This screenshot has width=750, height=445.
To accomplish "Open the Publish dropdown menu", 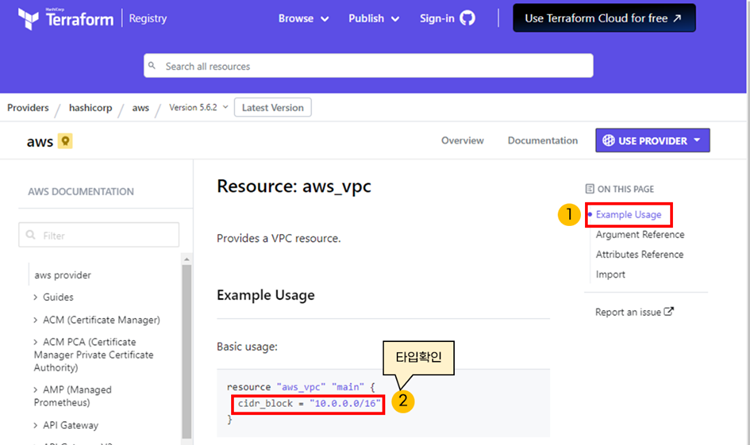I will click(374, 19).
